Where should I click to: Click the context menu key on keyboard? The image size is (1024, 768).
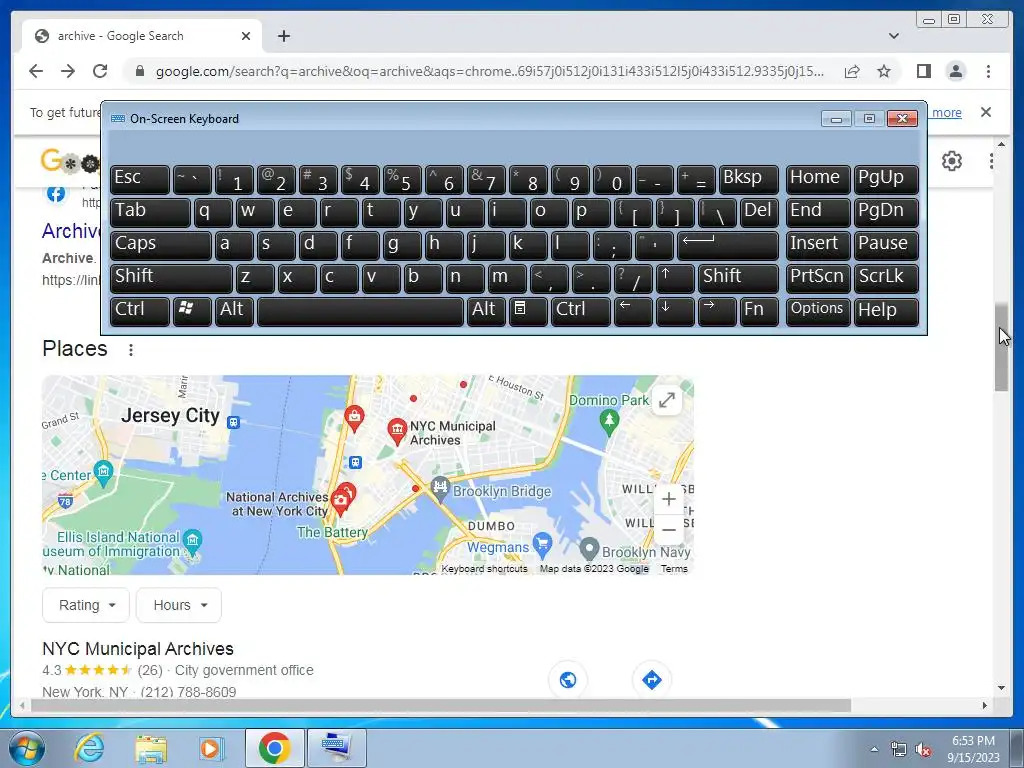pos(527,311)
